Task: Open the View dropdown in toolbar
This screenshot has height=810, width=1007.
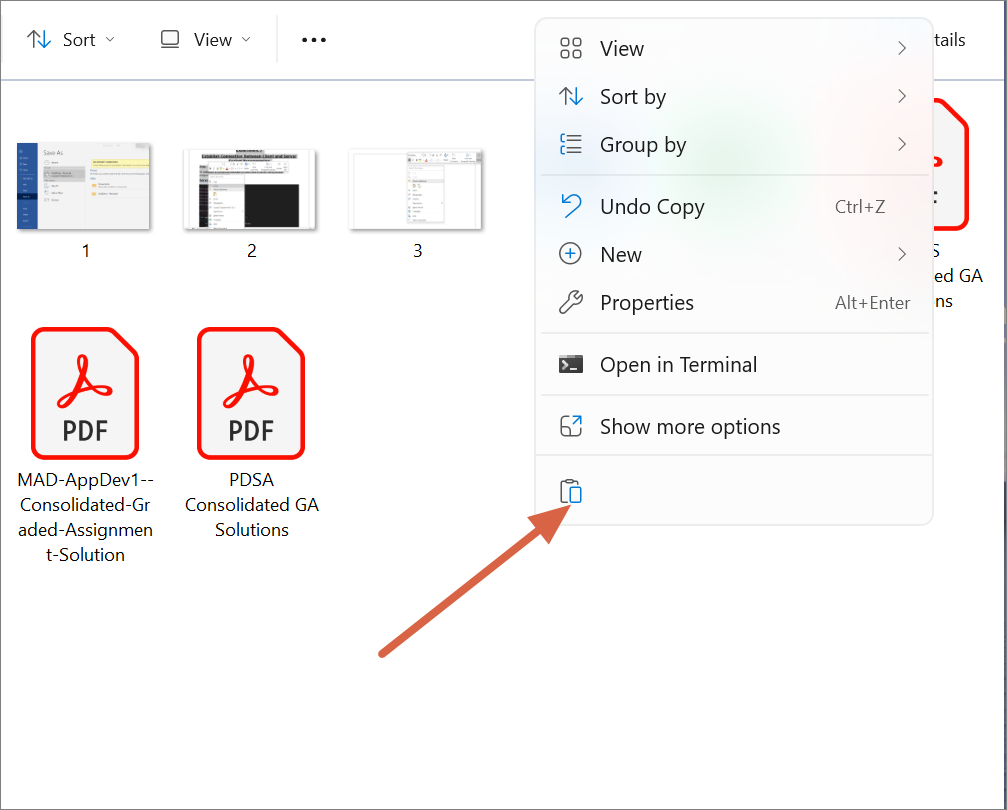Action: pyautogui.click(x=203, y=39)
